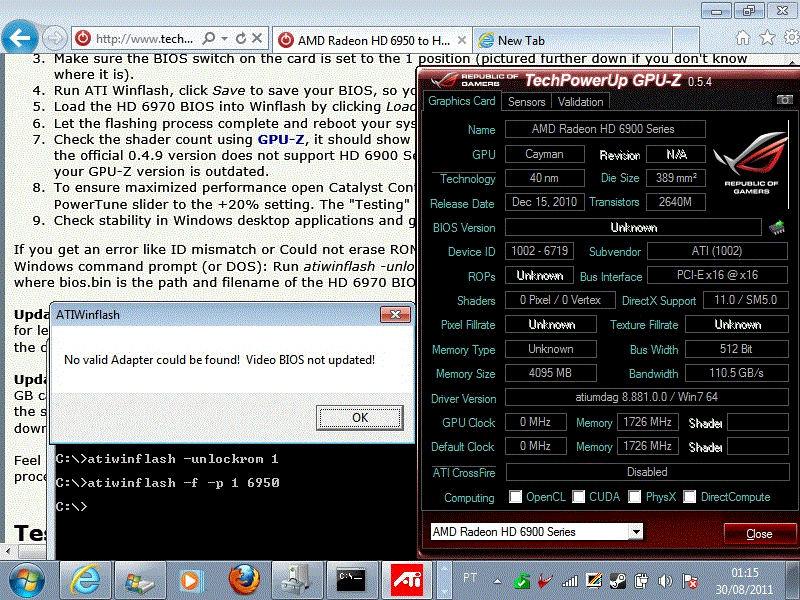Enable the PhysX checkbox
This screenshot has height=600, width=800.
click(634, 496)
